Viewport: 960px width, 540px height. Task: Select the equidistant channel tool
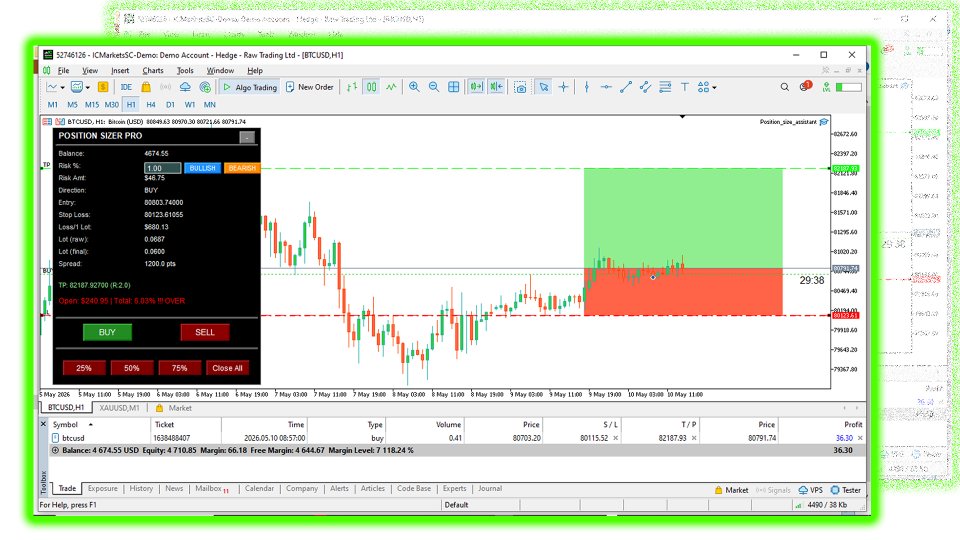click(645, 87)
